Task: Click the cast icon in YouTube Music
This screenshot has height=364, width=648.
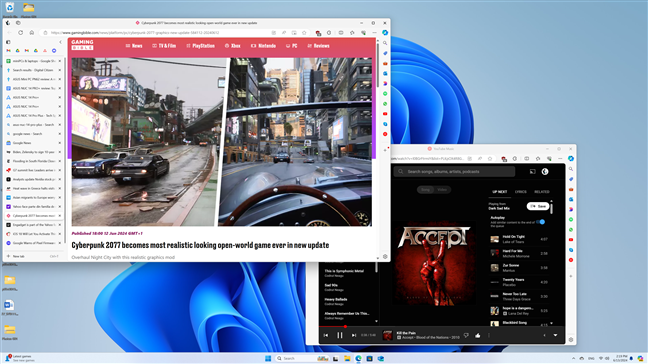Action: (x=532, y=171)
